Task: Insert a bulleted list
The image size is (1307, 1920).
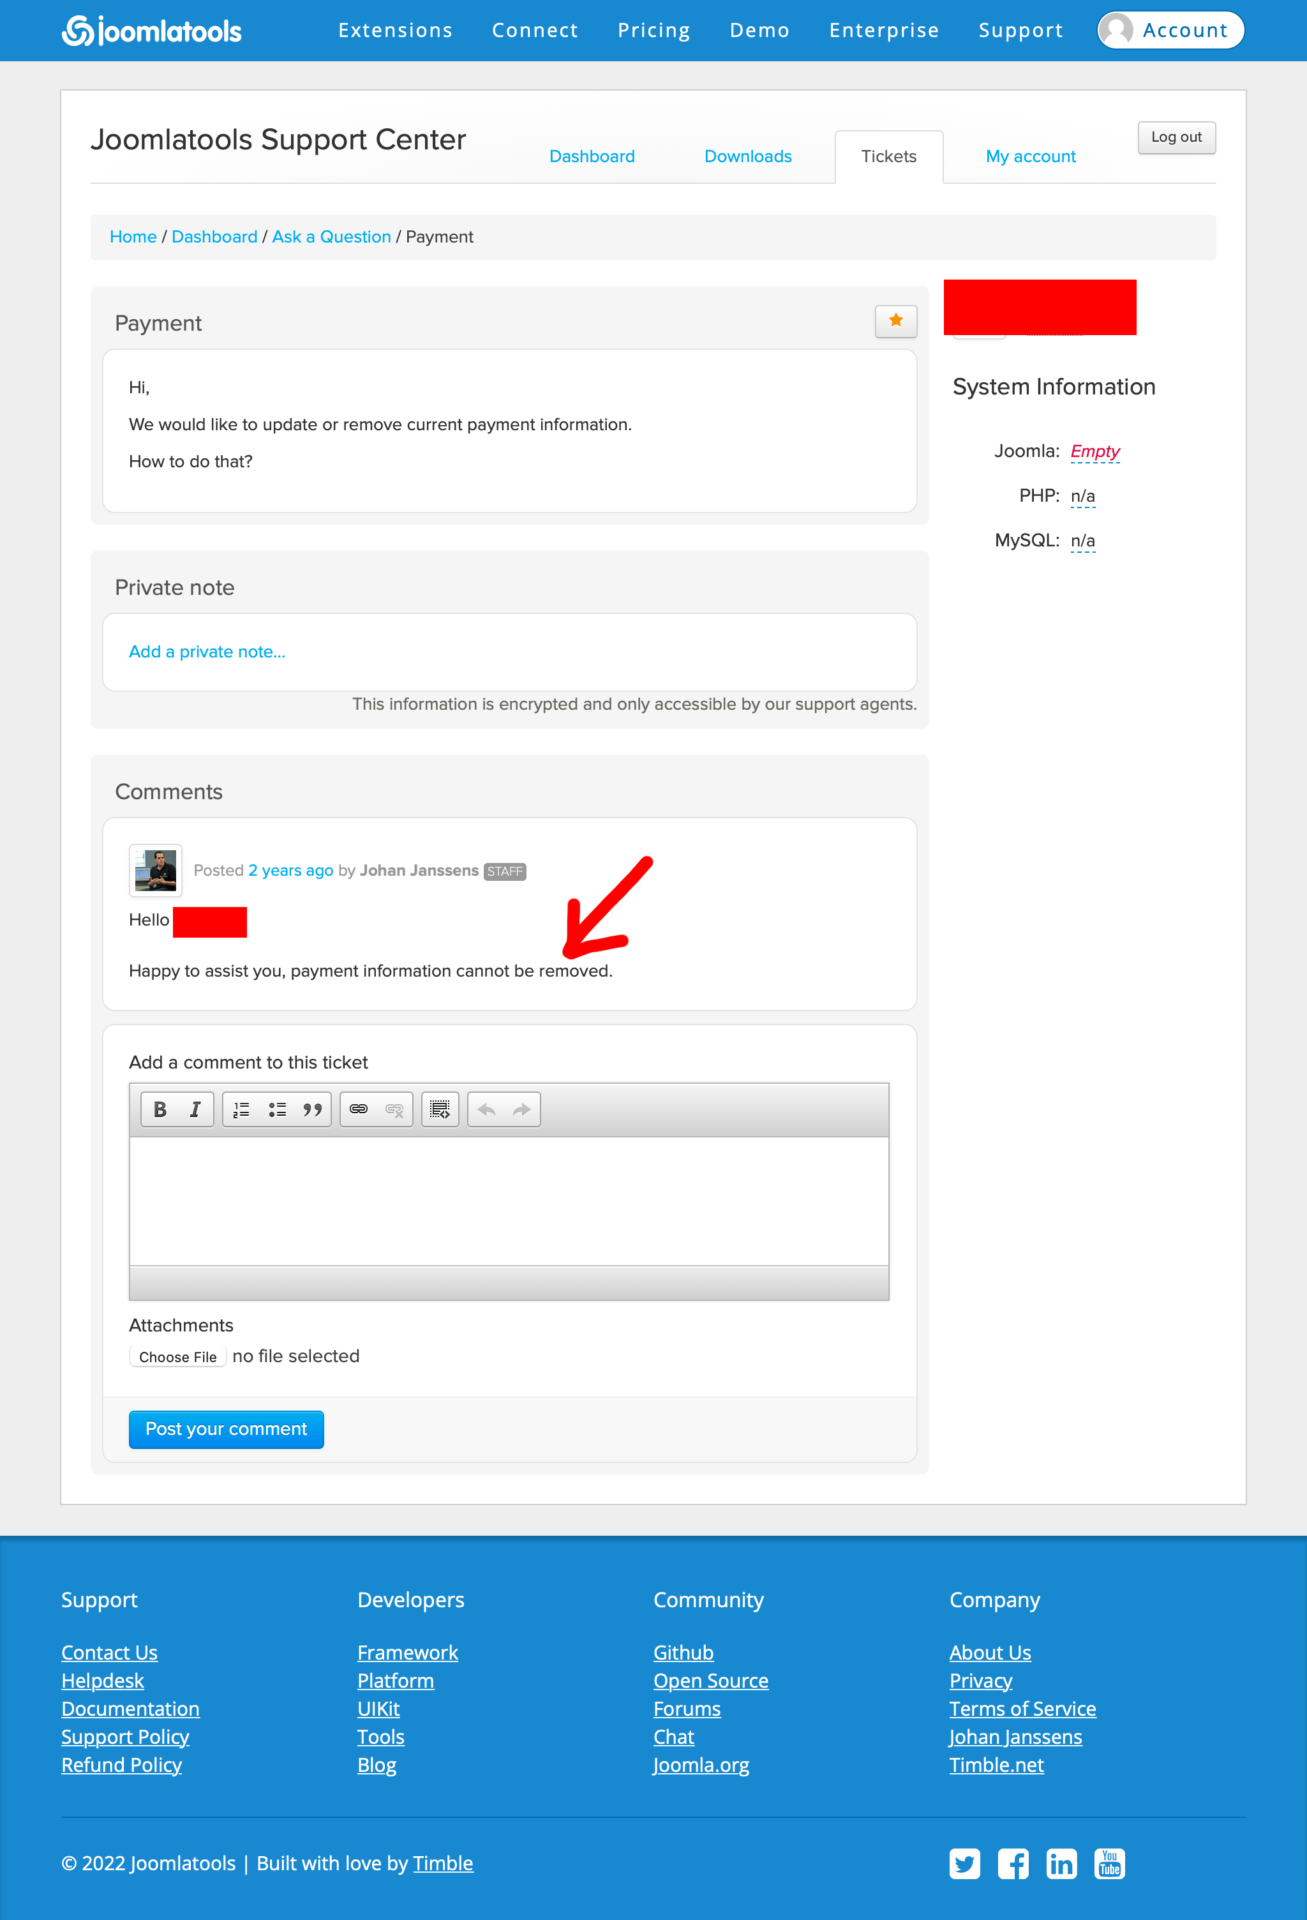Action: click(x=277, y=1110)
